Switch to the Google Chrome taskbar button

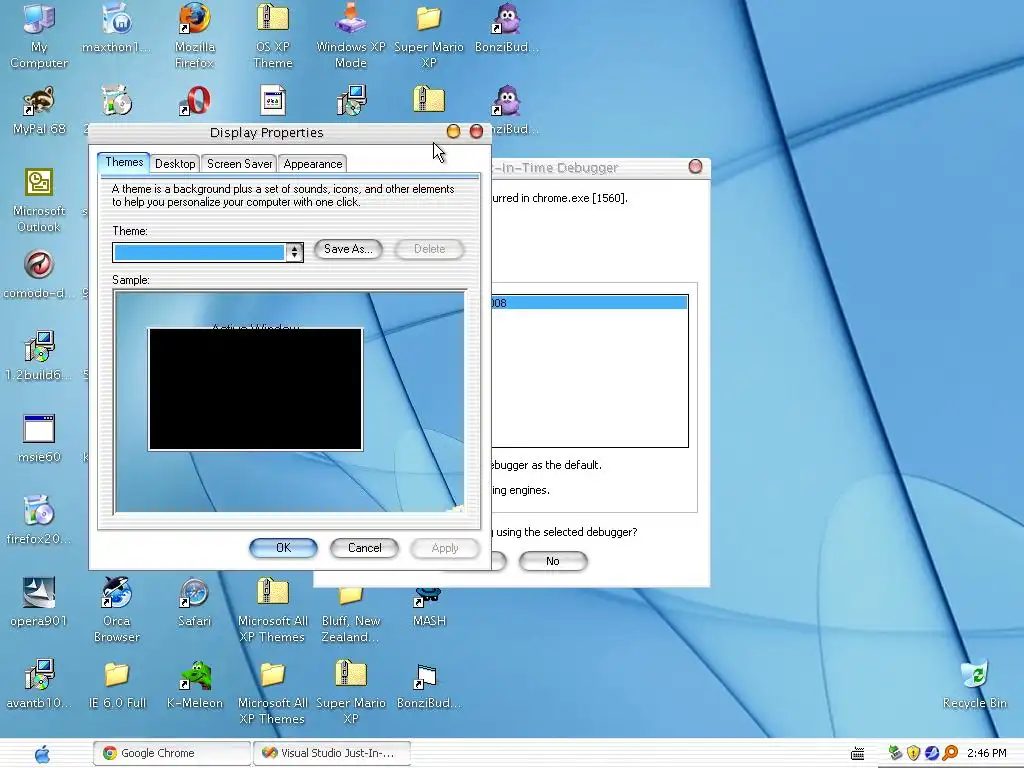coord(172,753)
